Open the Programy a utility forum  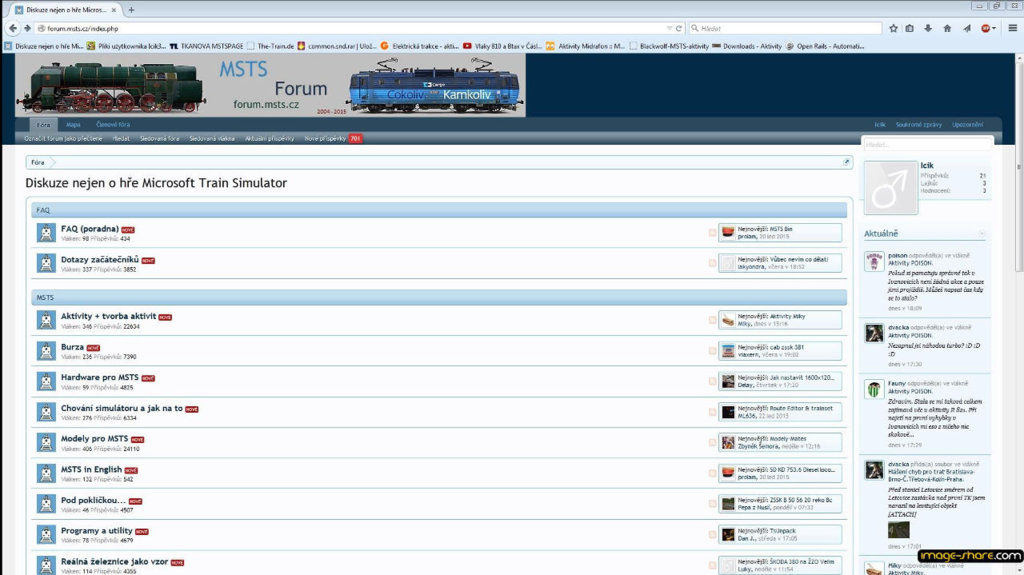pos(97,531)
